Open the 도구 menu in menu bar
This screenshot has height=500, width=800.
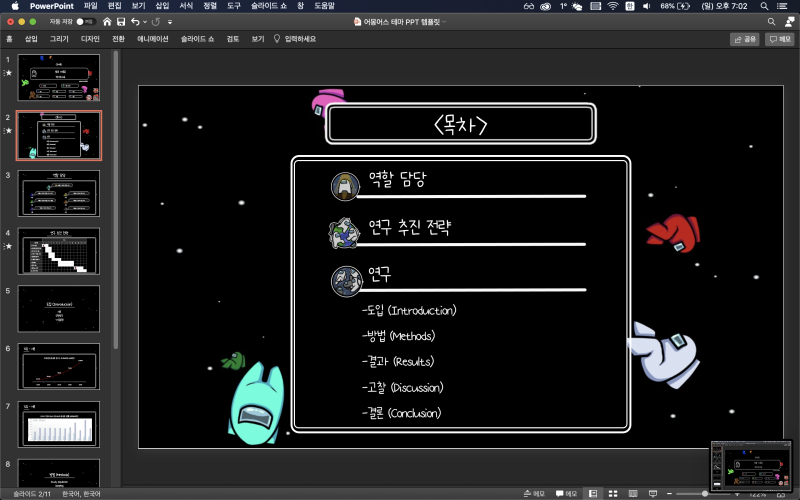click(234, 6)
